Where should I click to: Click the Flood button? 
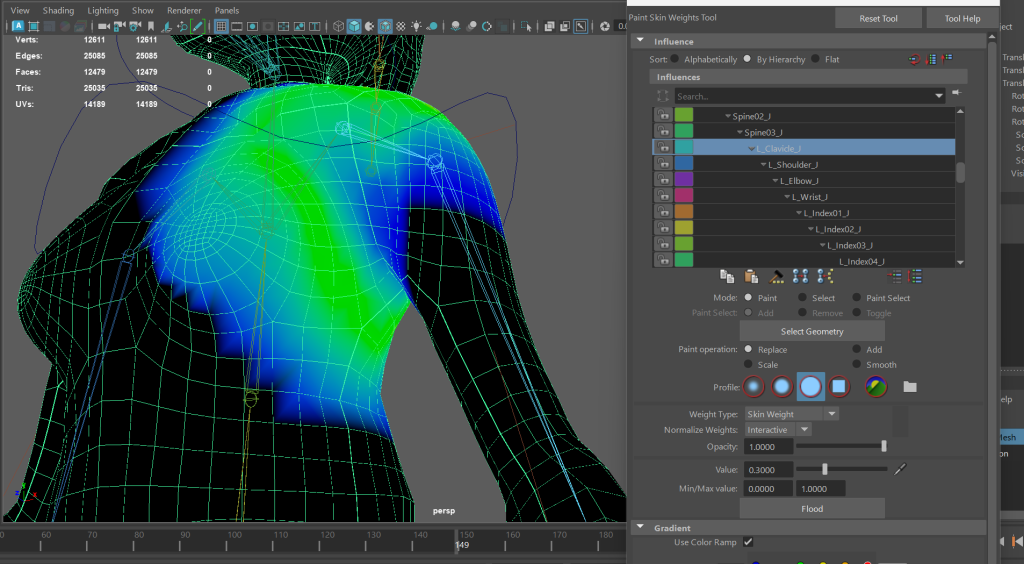coord(812,508)
